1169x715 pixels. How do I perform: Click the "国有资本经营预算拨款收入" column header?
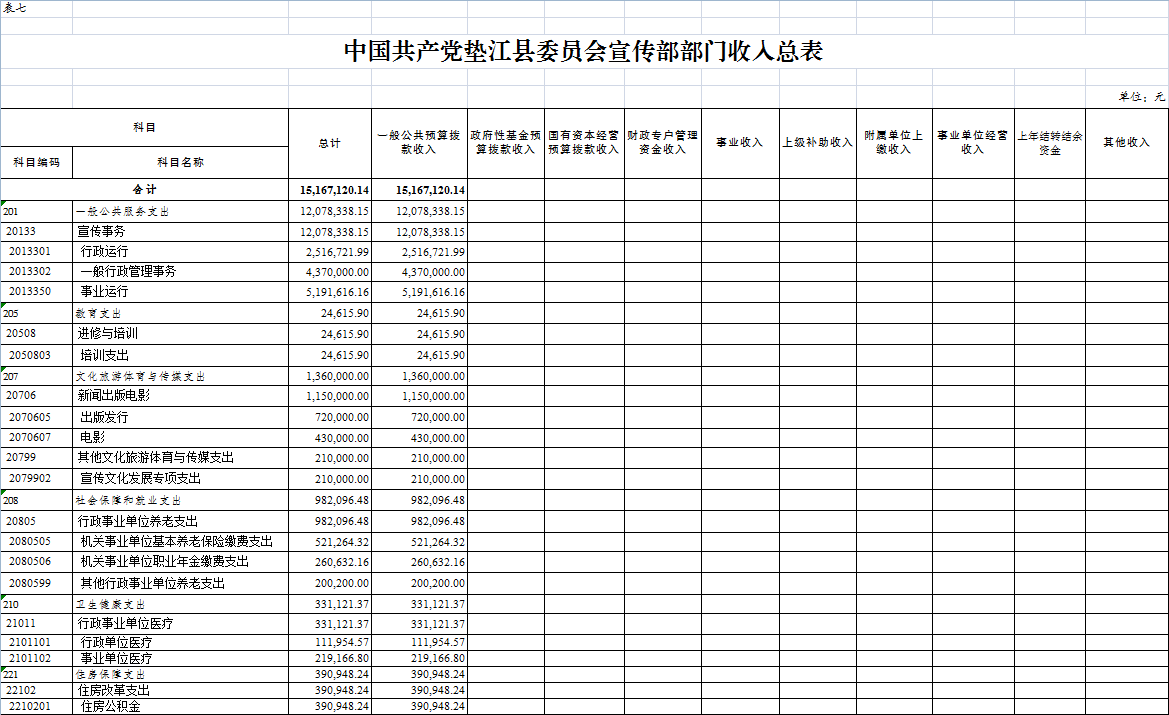pyautogui.click(x=584, y=143)
